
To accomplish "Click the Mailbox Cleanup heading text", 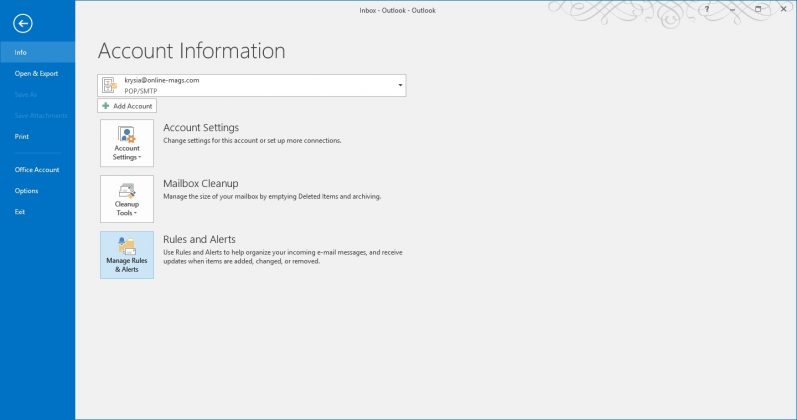I will [201, 184].
